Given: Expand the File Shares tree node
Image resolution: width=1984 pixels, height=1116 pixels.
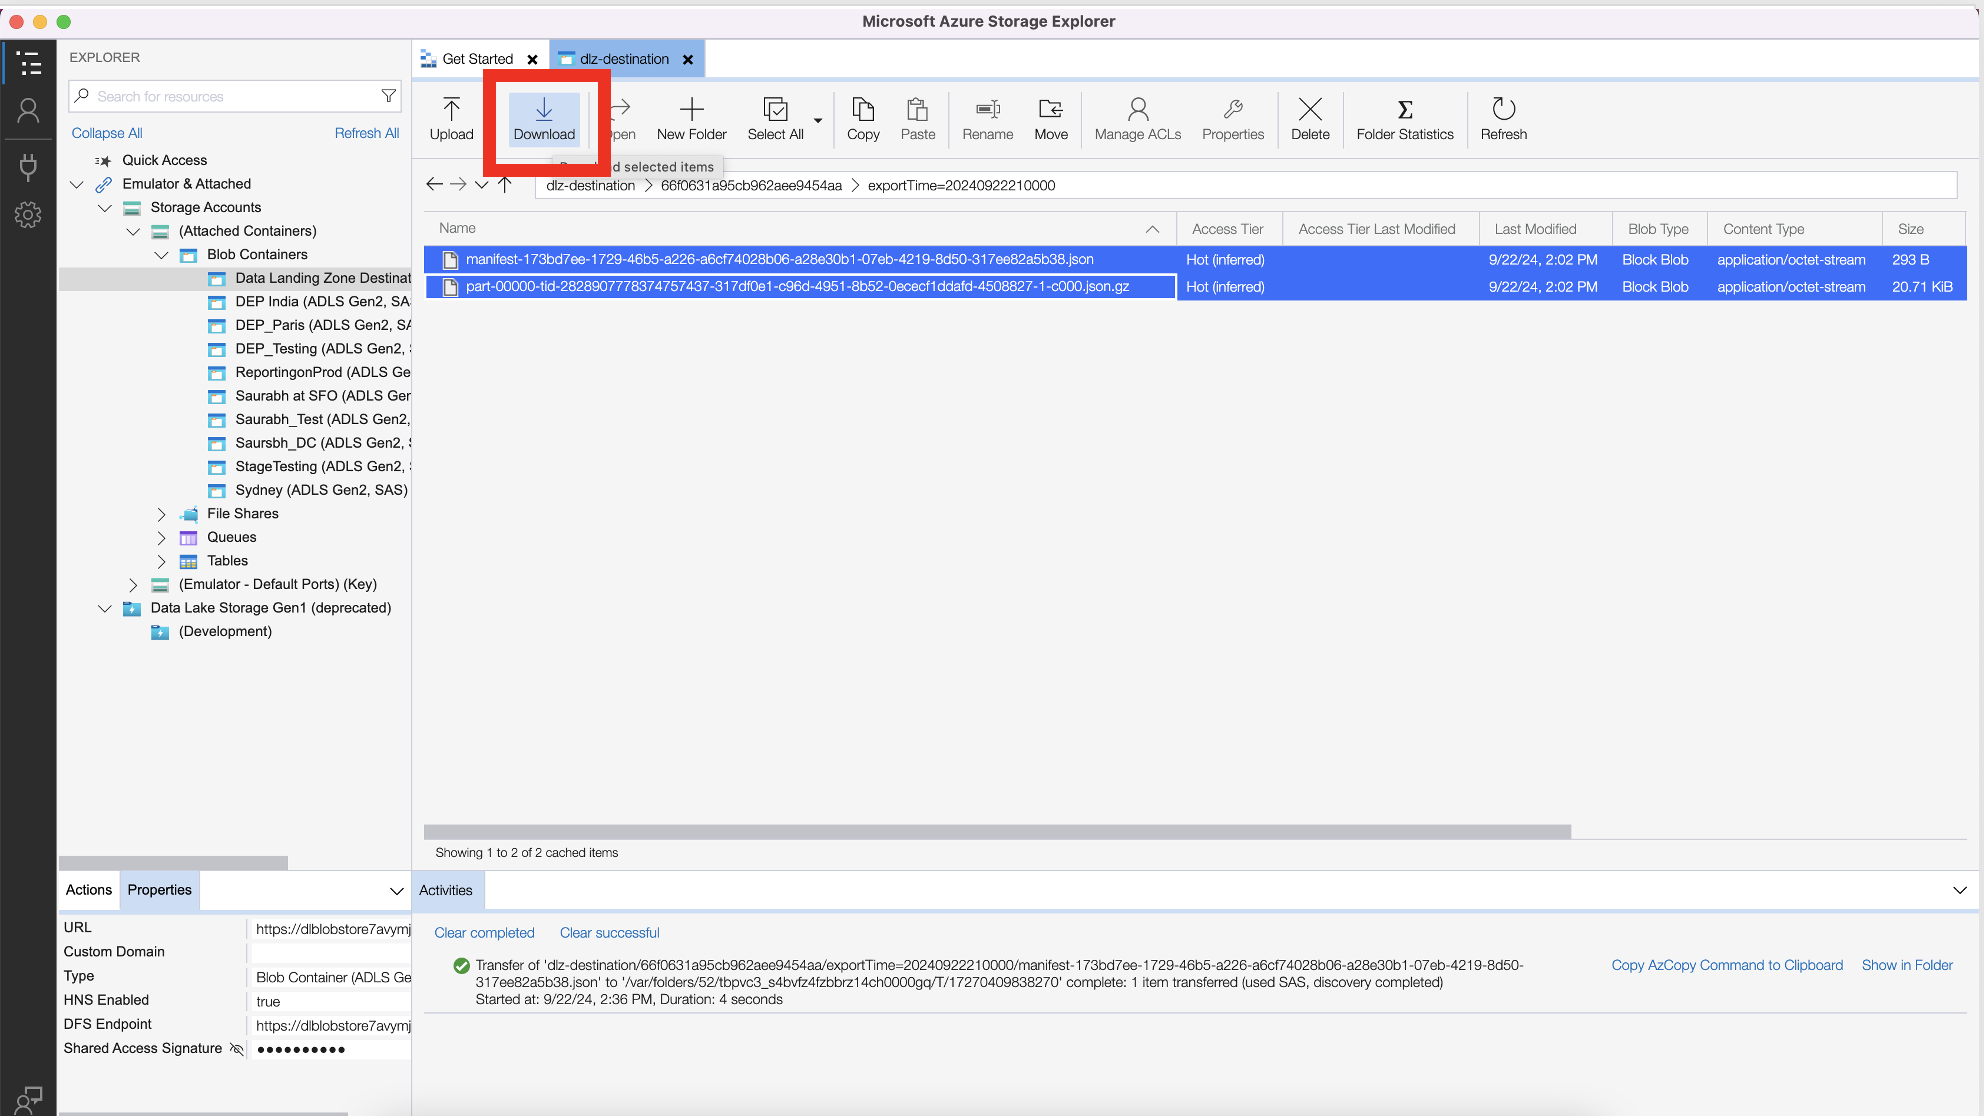Looking at the screenshot, I should click(x=161, y=514).
